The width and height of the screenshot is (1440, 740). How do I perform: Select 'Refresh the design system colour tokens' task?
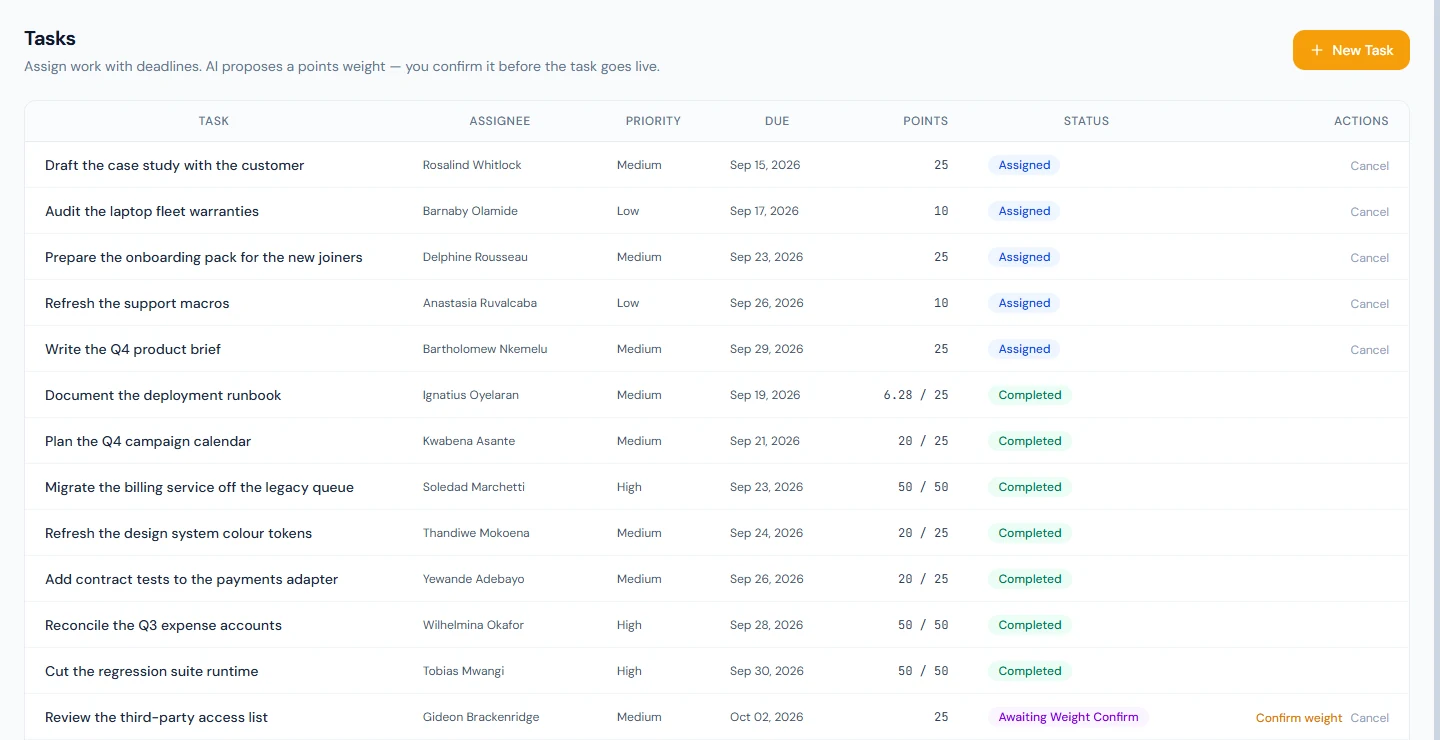point(178,533)
